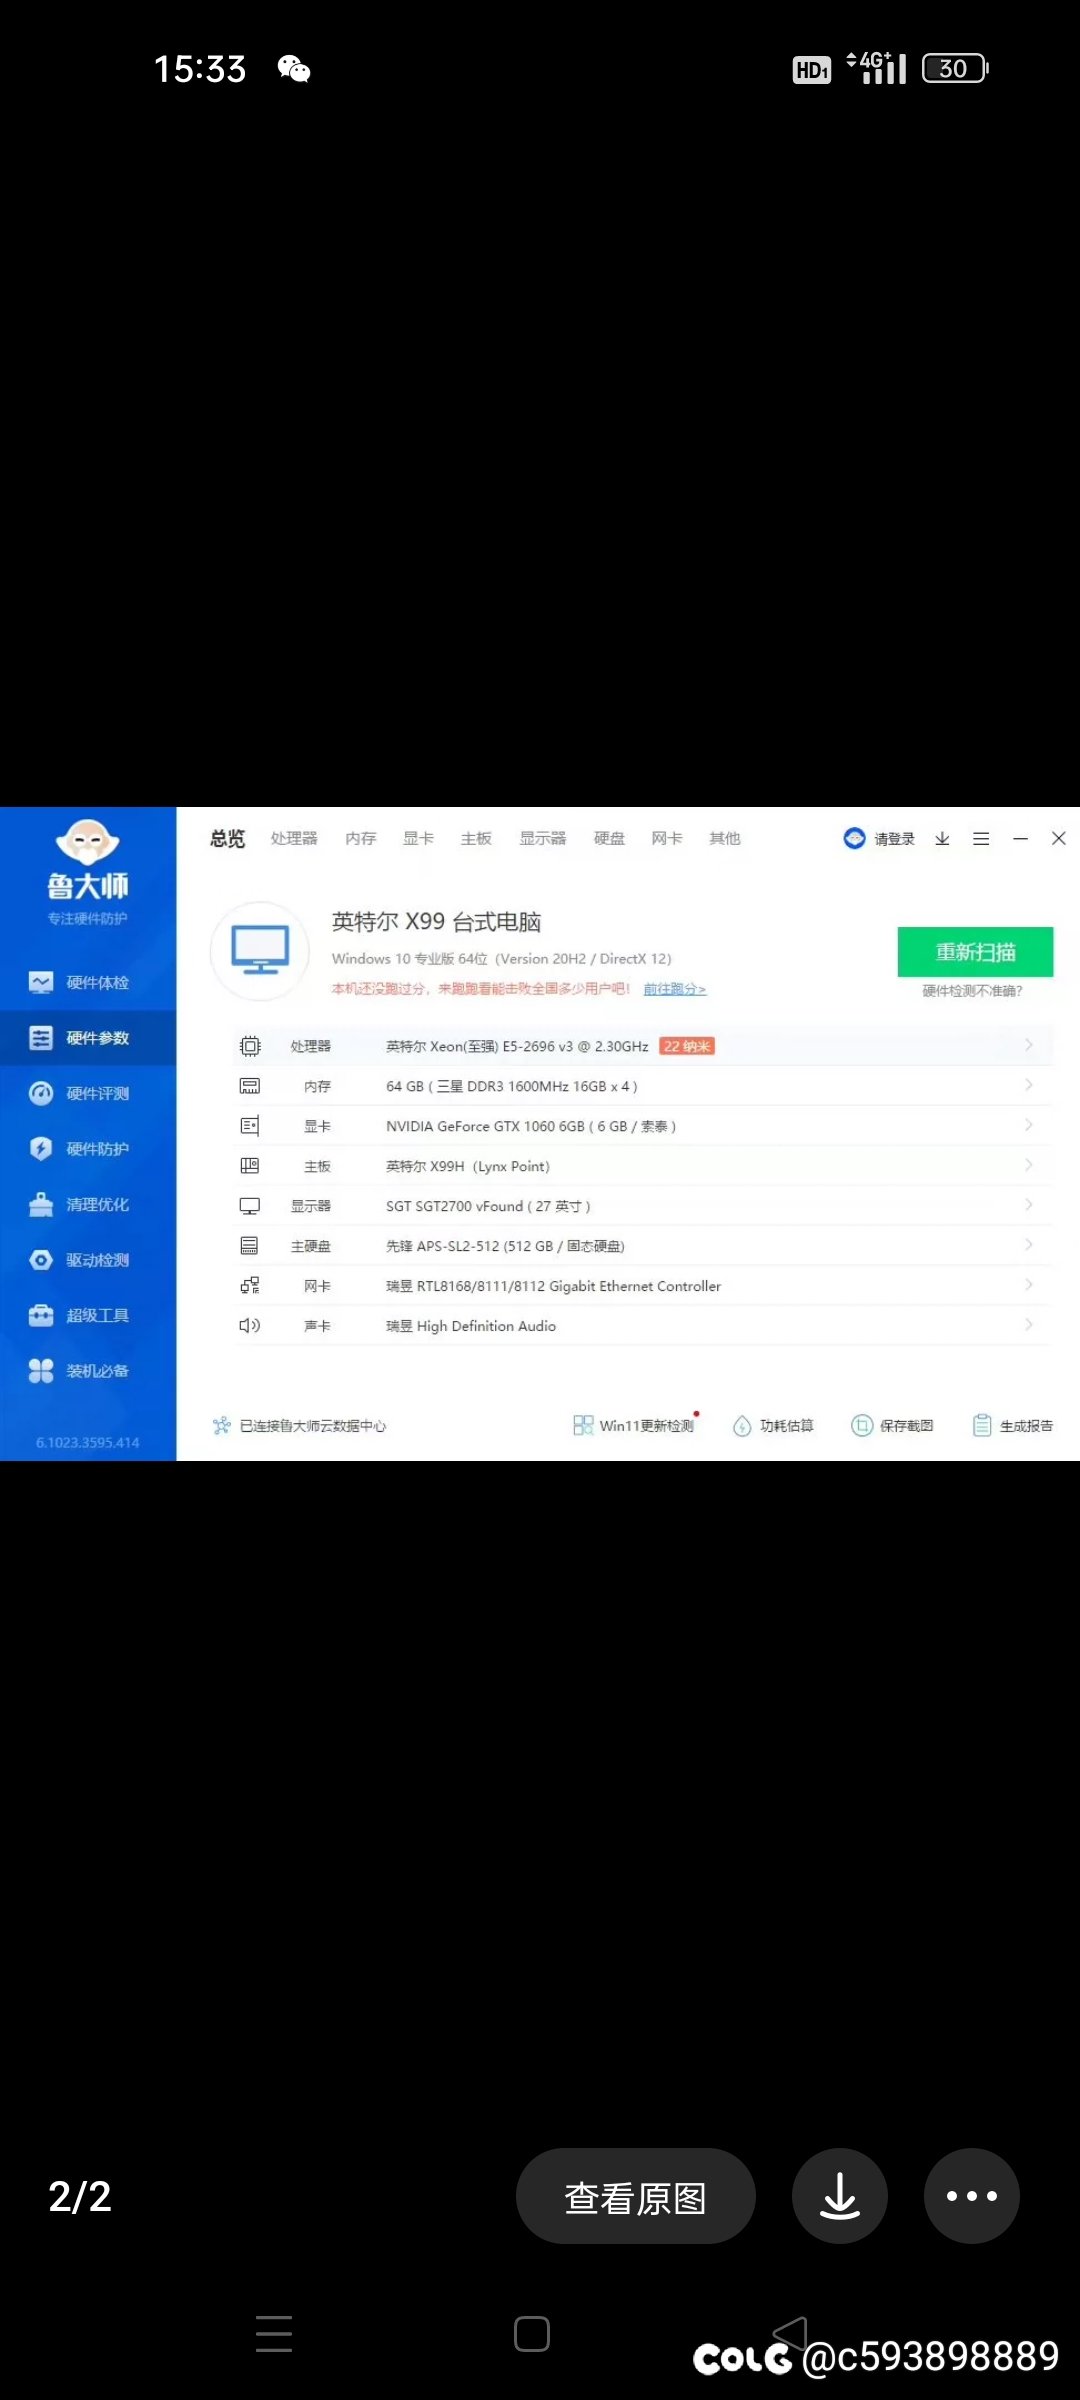
Task: Click the download arrow in Lu Master title bar
Action: [942, 839]
